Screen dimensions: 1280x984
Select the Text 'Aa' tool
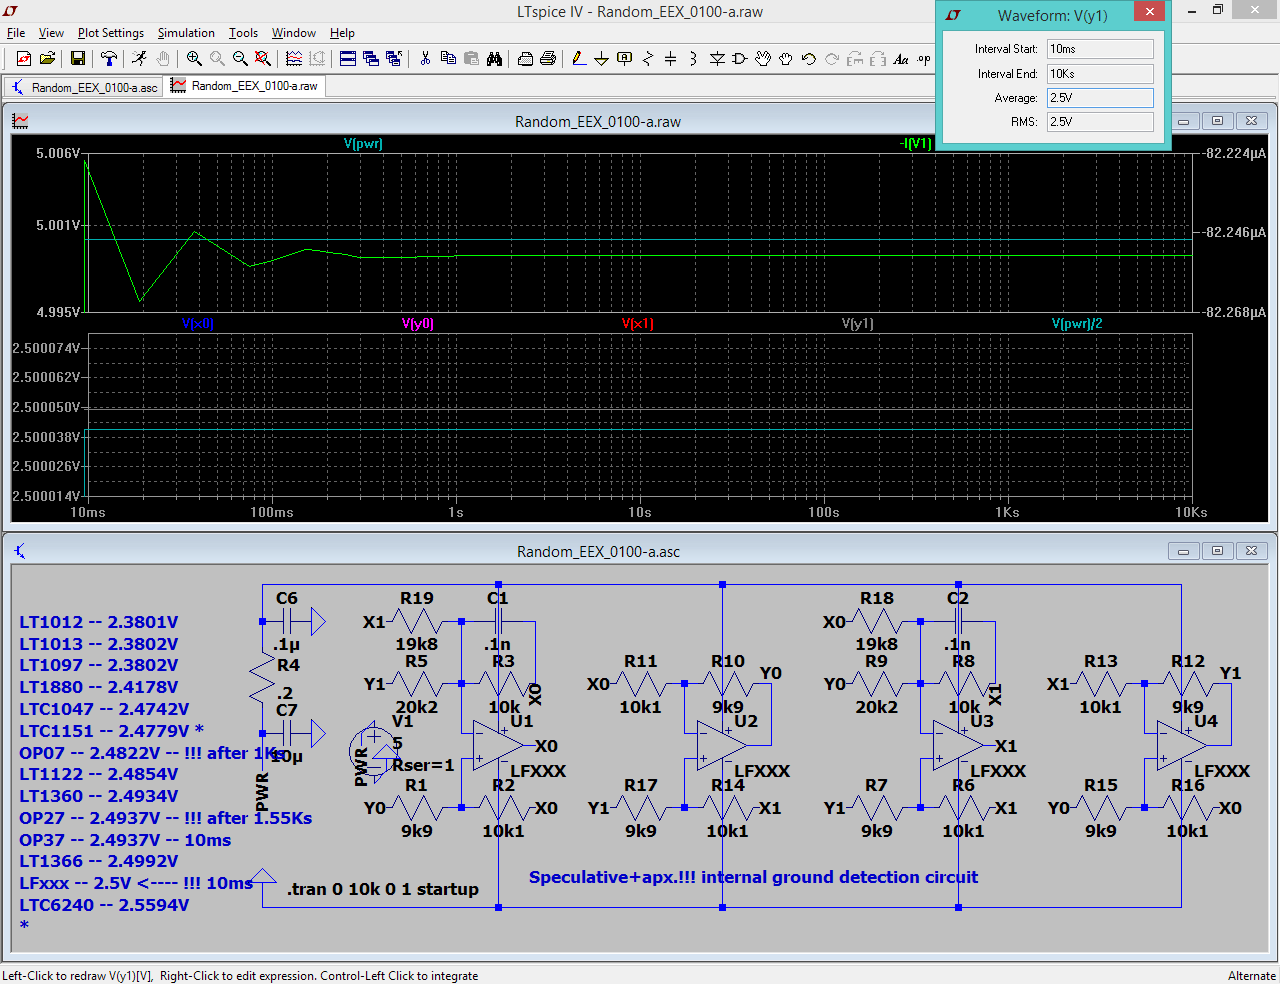(x=901, y=59)
